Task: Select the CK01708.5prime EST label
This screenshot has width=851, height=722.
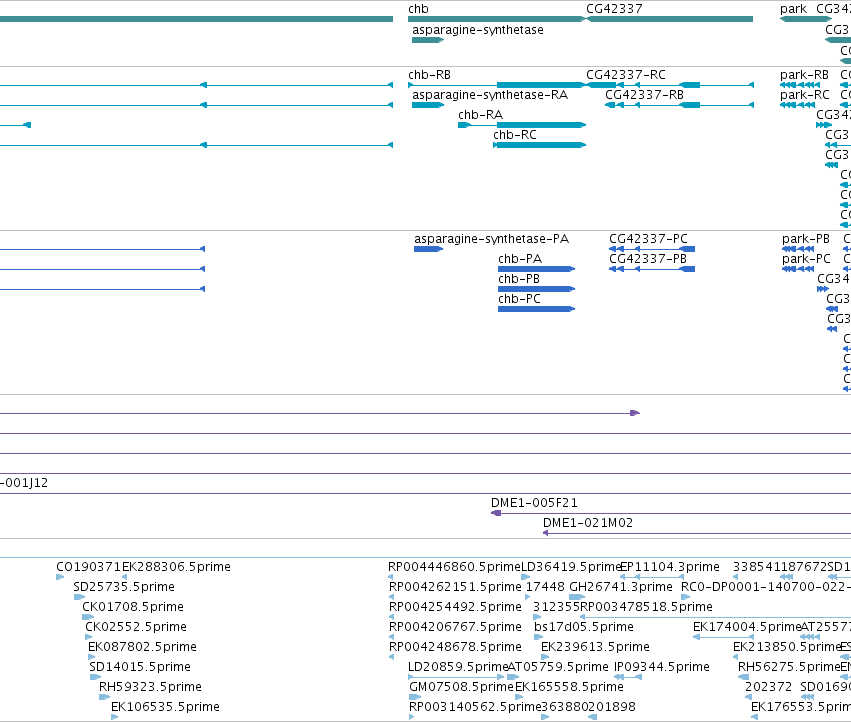Action: coord(133,607)
